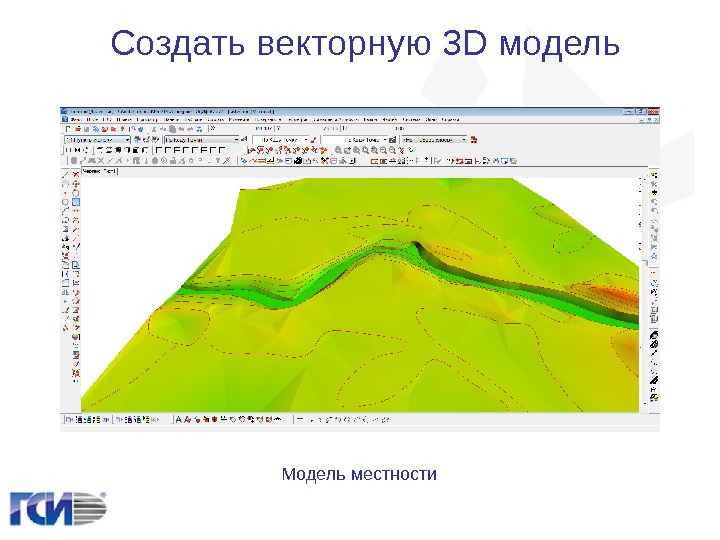Viewport: 720px width, 540px height.
Task: Close the CAD application window
Action: click(653, 112)
